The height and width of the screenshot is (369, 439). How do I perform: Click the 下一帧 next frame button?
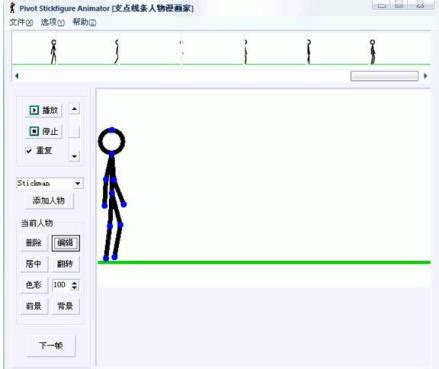[x=51, y=345]
